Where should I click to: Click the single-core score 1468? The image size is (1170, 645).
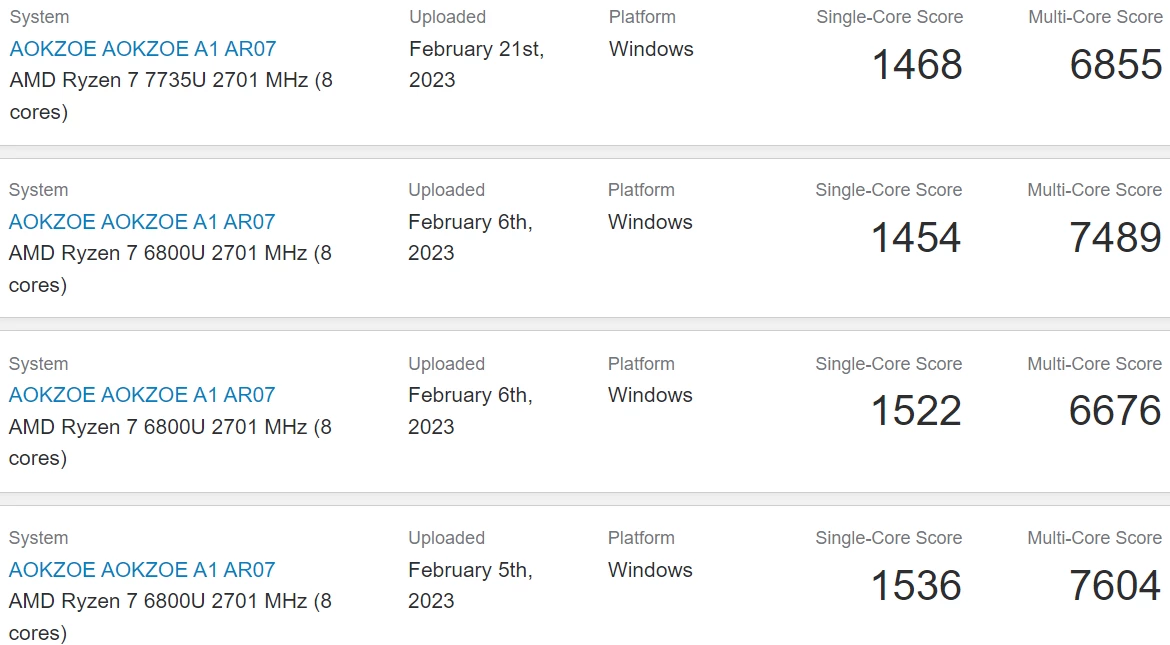pos(917,65)
